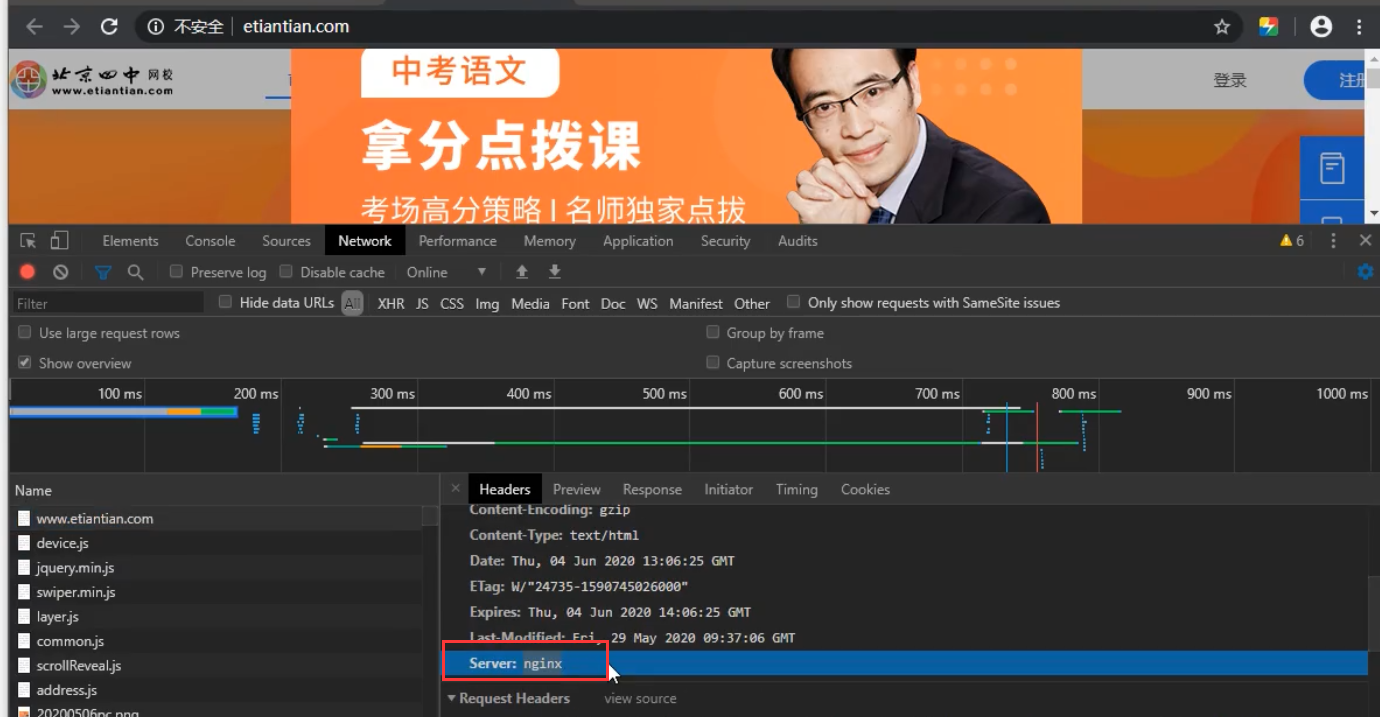Open network search magnifier icon

[x=135, y=272]
